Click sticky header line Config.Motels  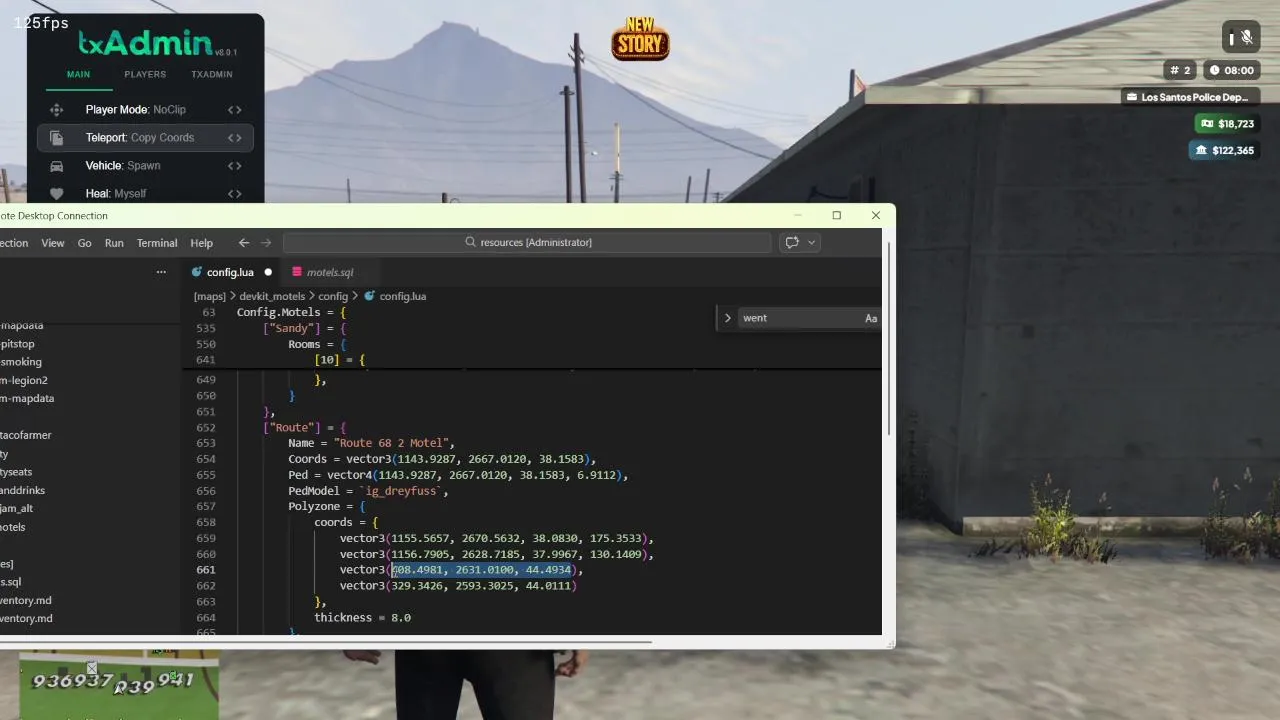291,312
